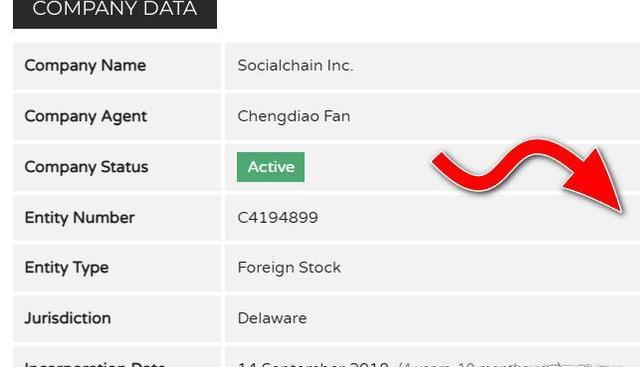This screenshot has width=640, height=367.
Task: Click the Delaware jurisdiction value
Action: click(272, 318)
